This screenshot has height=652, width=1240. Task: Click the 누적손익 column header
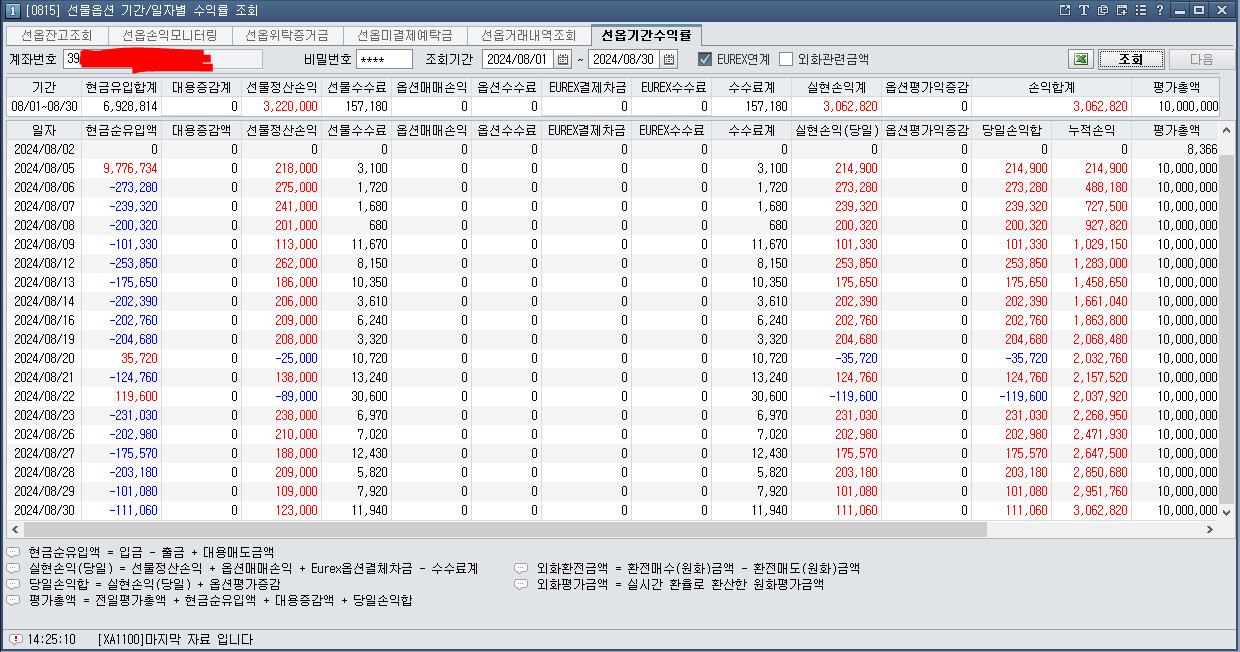coord(1090,130)
